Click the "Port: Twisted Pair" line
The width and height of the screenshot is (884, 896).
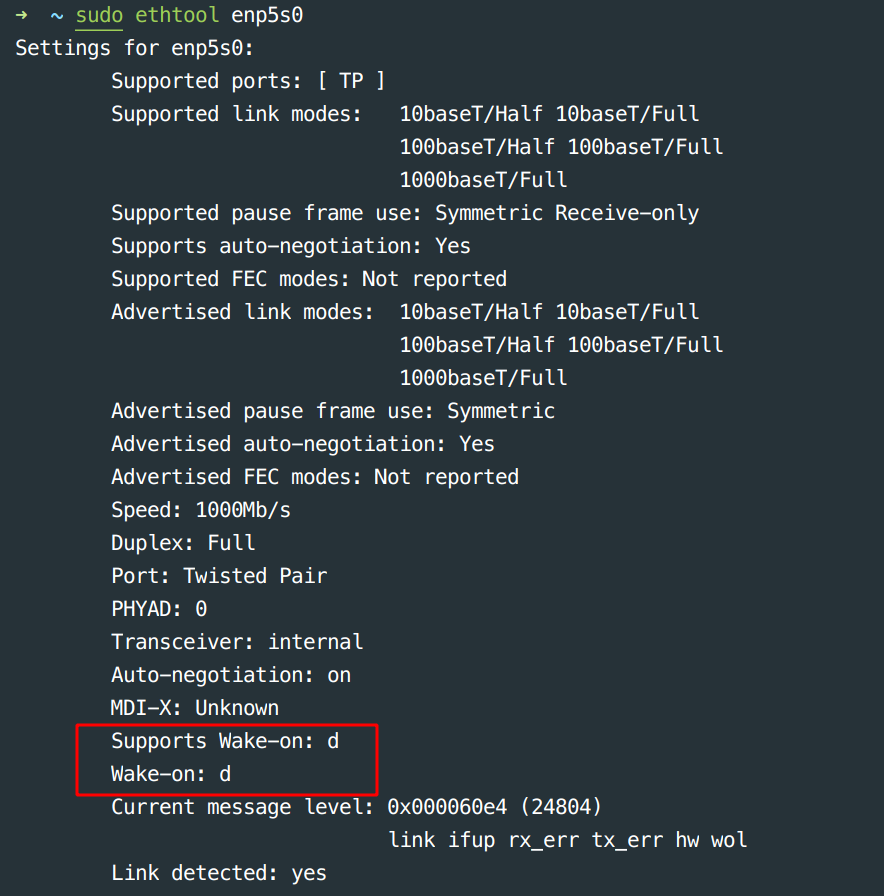(219, 576)
